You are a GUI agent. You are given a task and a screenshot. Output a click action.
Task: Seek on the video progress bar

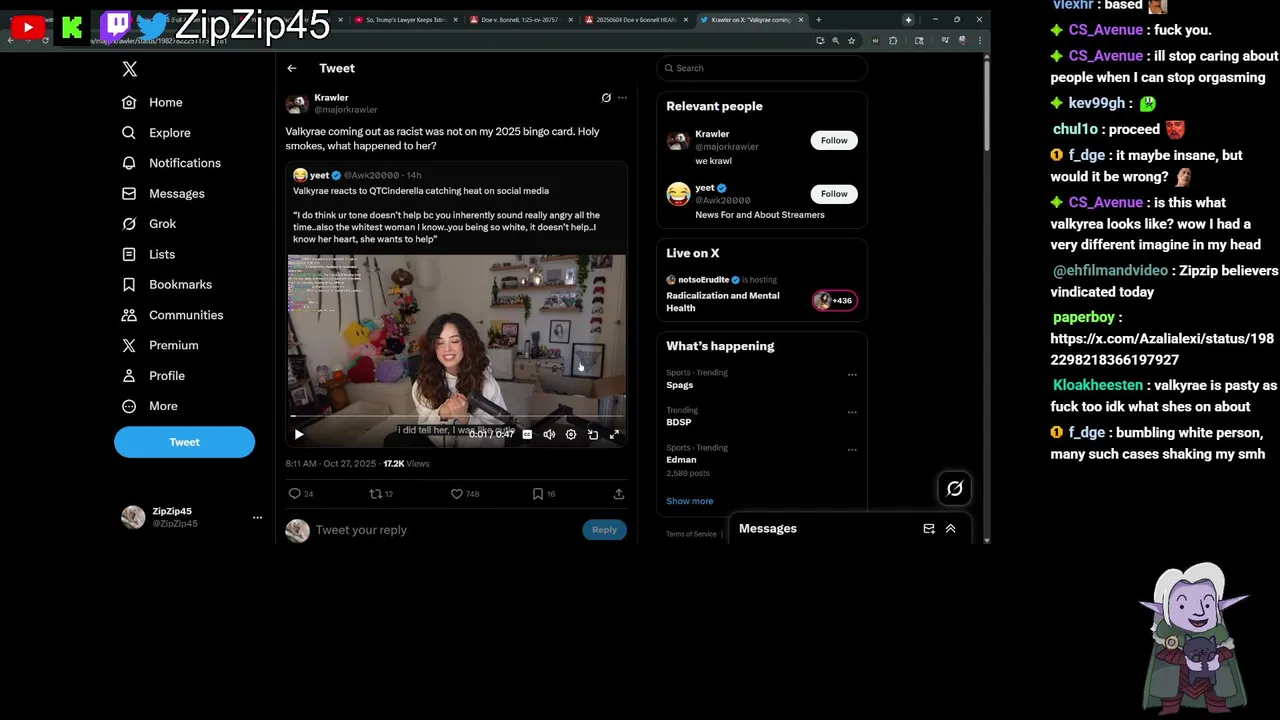[x=457, y=415]
